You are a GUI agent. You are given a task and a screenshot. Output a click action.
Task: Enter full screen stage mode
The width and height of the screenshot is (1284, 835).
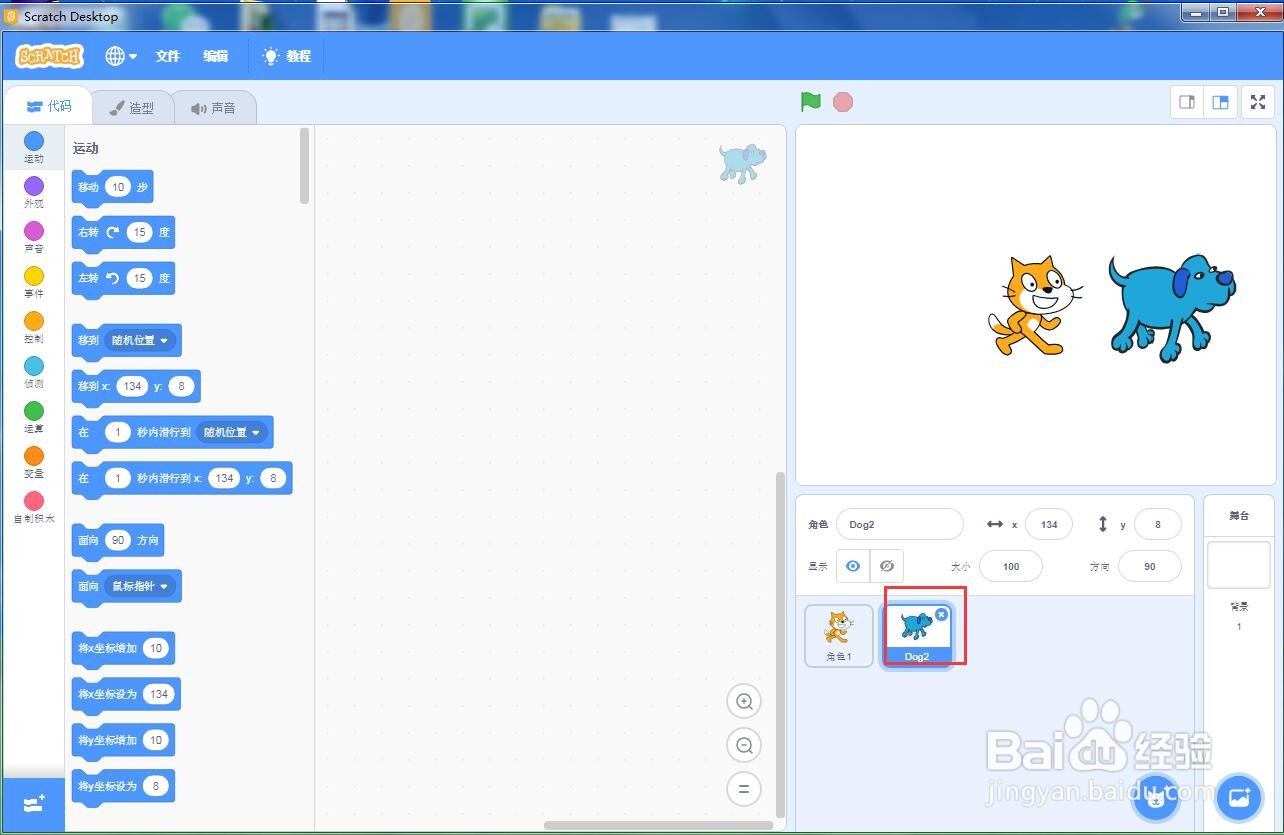point(1258,102)
